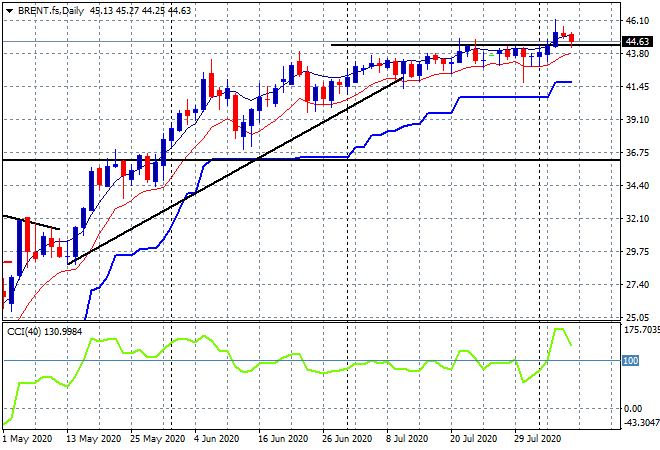
Task: Click the last red candle of the chart
Action: 571,38
